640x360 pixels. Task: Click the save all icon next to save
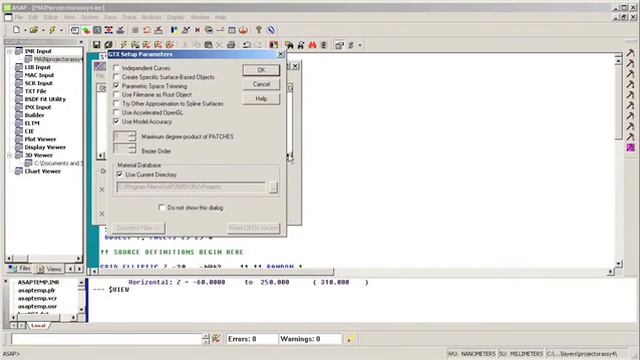(x=108, y=45)
